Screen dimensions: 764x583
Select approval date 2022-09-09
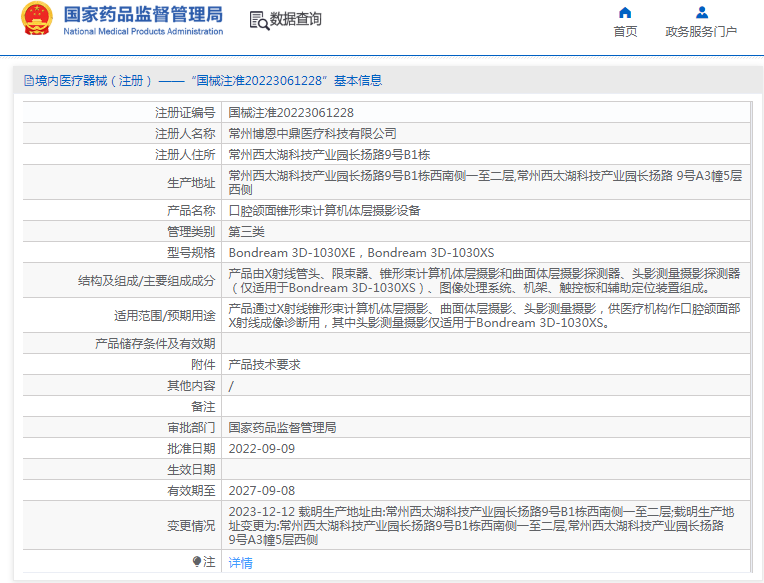262,449
